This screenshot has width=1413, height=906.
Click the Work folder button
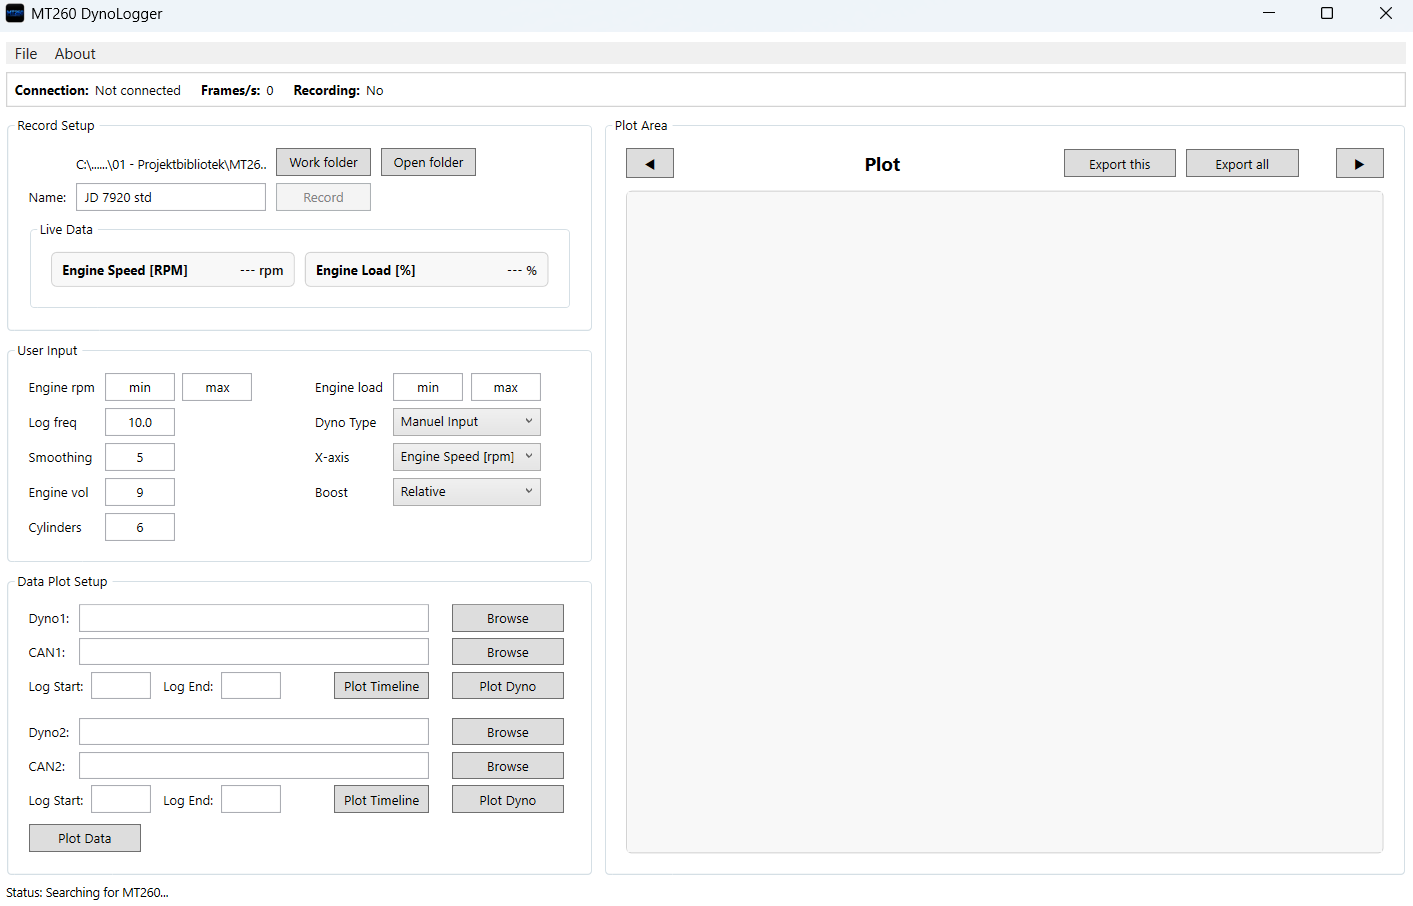(323, 162)
